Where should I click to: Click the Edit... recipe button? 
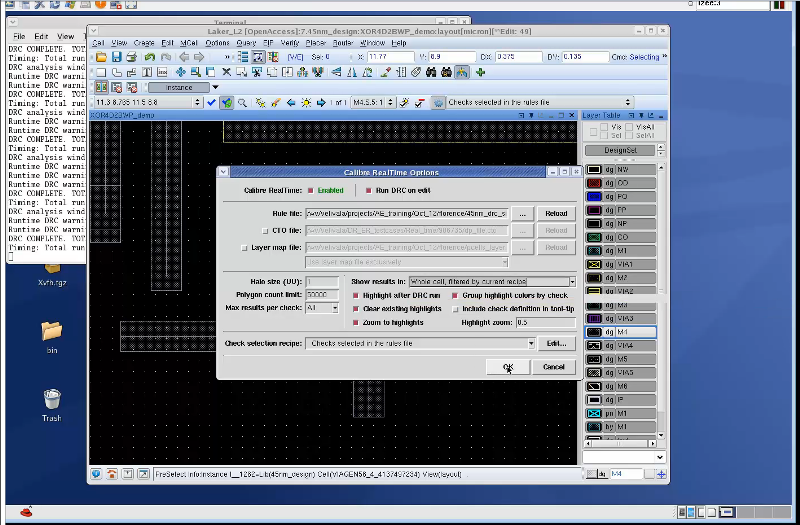click(557, 343)
